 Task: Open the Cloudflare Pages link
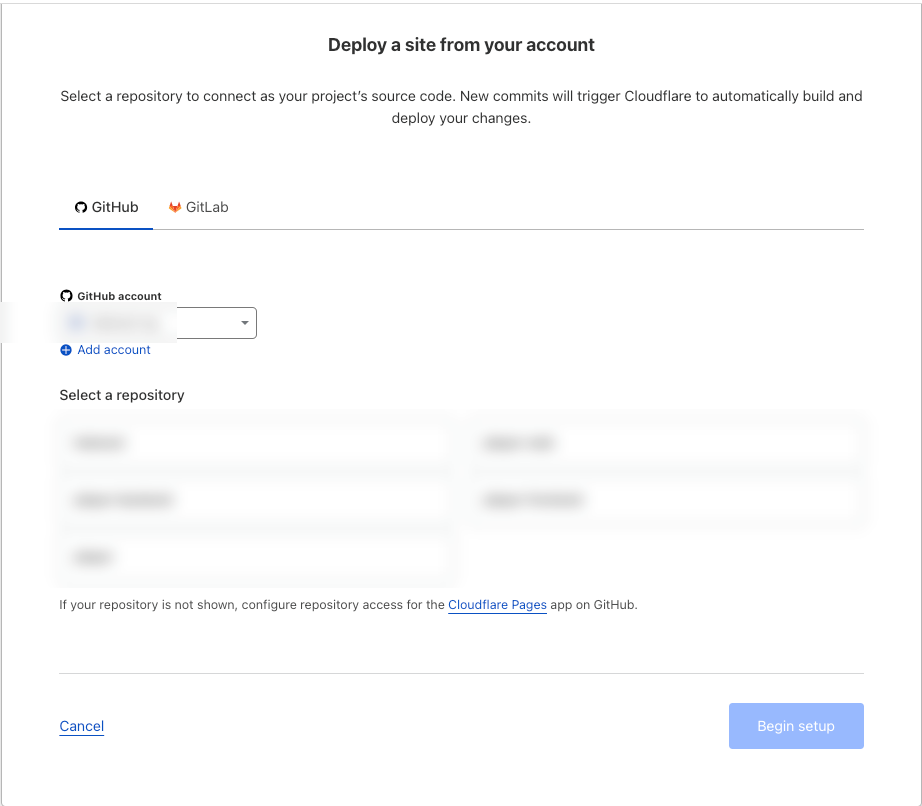point(497,605)
